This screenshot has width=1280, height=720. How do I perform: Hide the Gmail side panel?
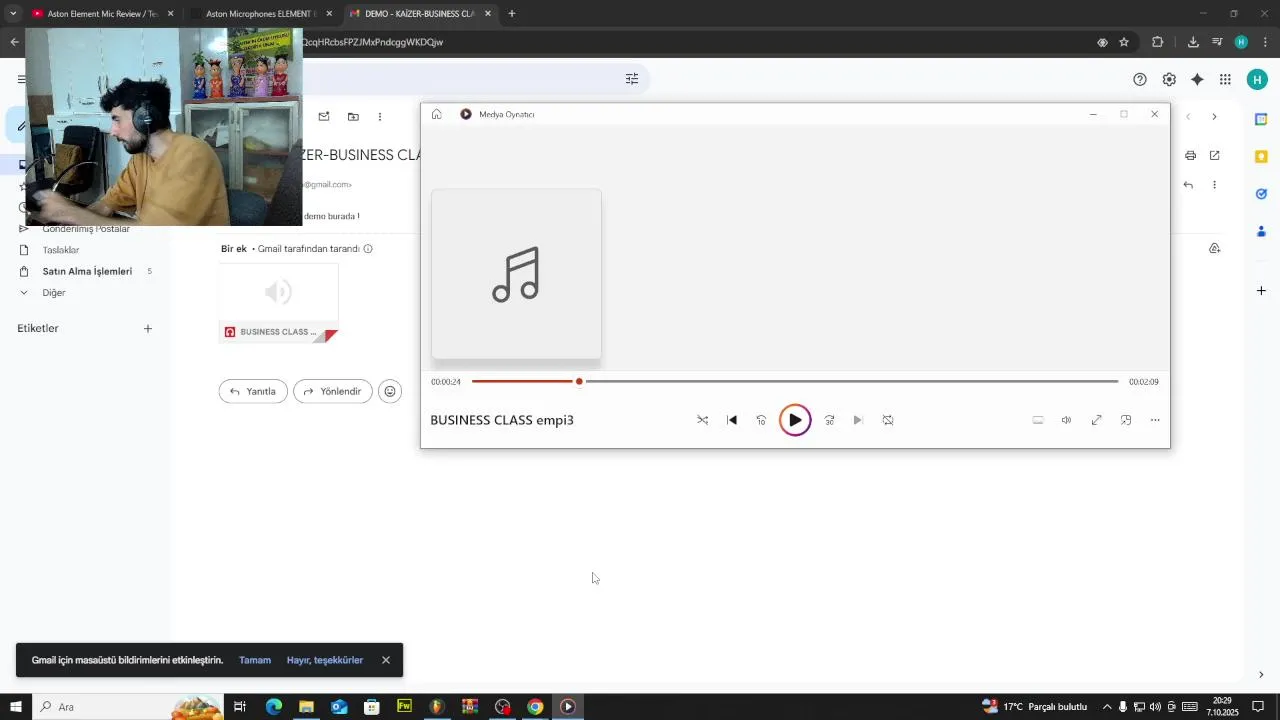tap(1261, 675)
